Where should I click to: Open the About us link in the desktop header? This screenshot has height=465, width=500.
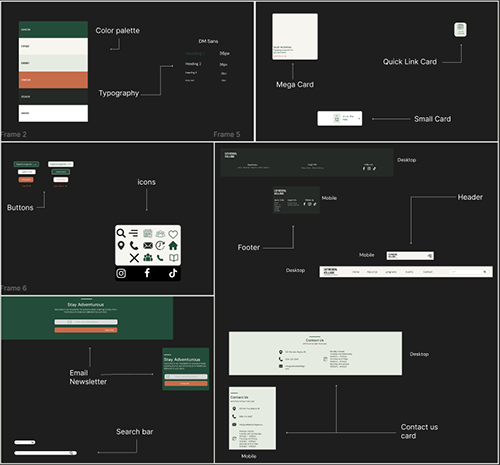tap(372, 272)
